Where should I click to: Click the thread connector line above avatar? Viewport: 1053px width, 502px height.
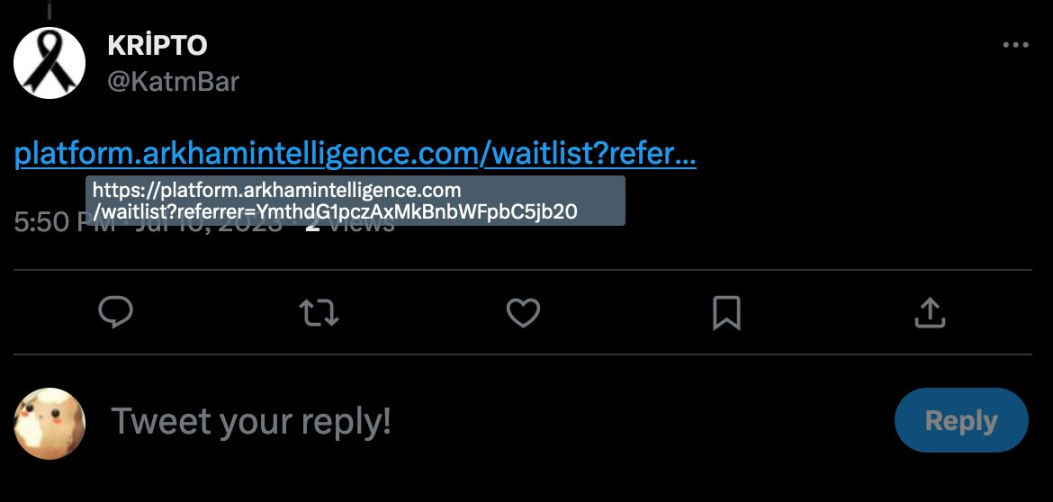pyautogui.click(x=49, y=10)
